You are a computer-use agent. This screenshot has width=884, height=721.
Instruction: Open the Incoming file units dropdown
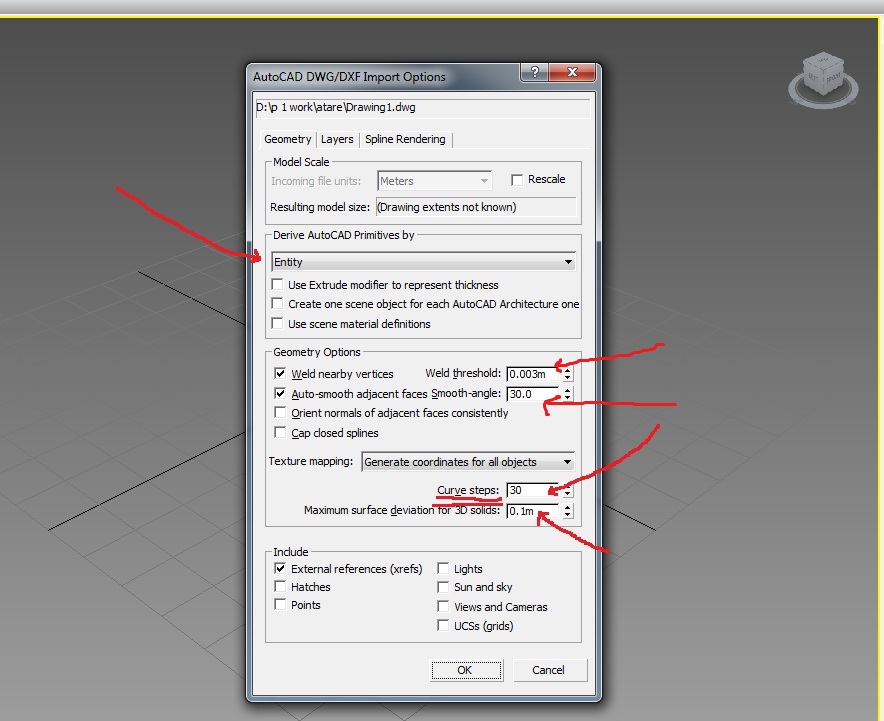[434, 181]
